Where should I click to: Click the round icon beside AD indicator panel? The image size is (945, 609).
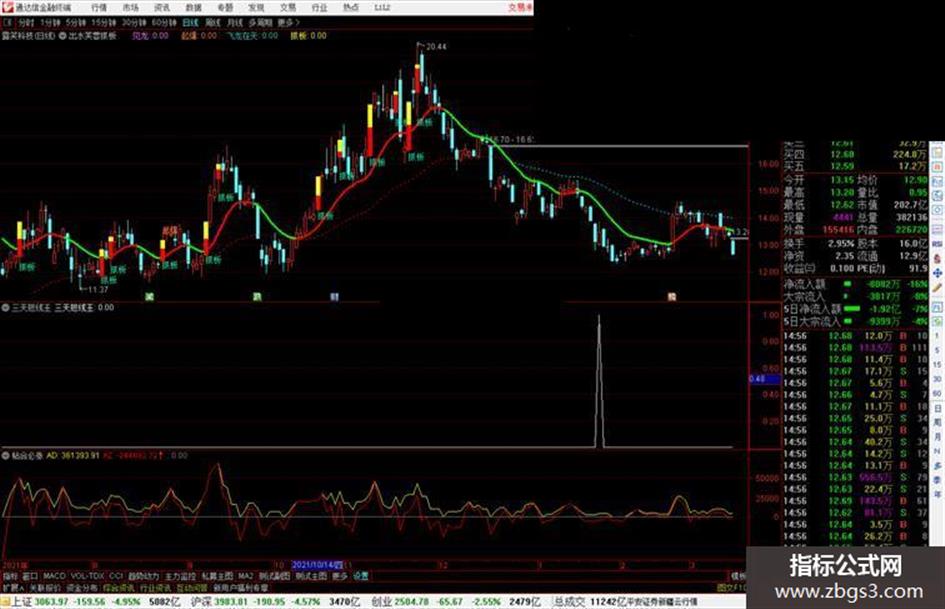pos(5,456)
